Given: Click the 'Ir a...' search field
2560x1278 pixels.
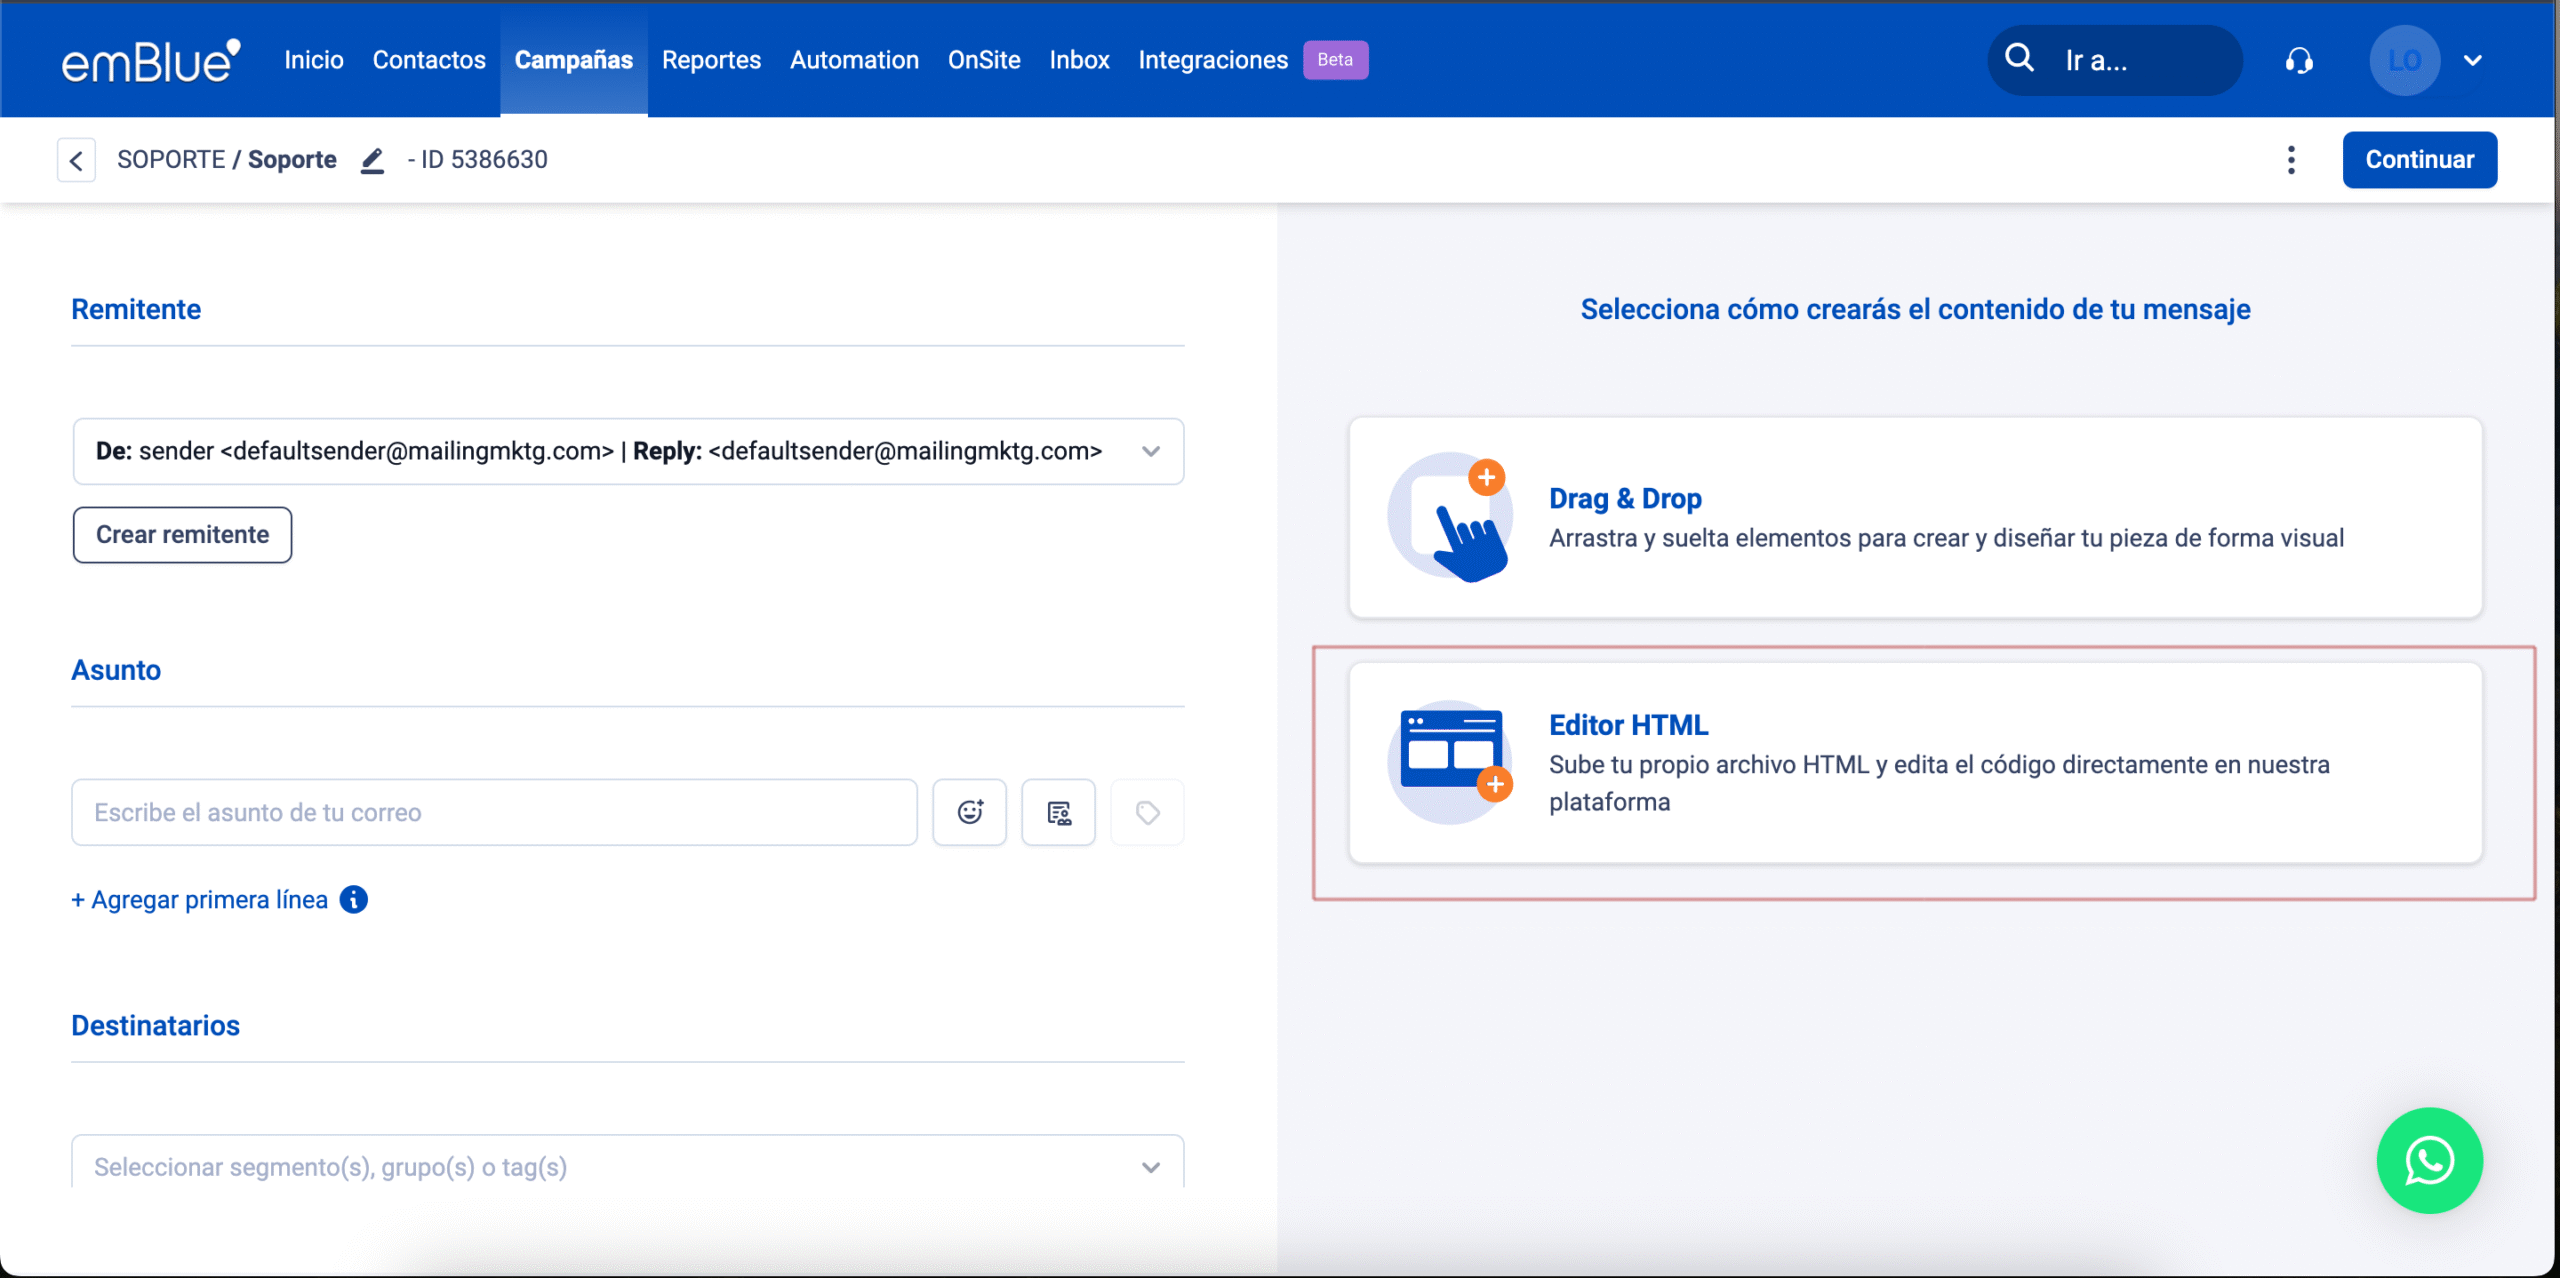Looking at the screenshot, I should [2115, 60].
